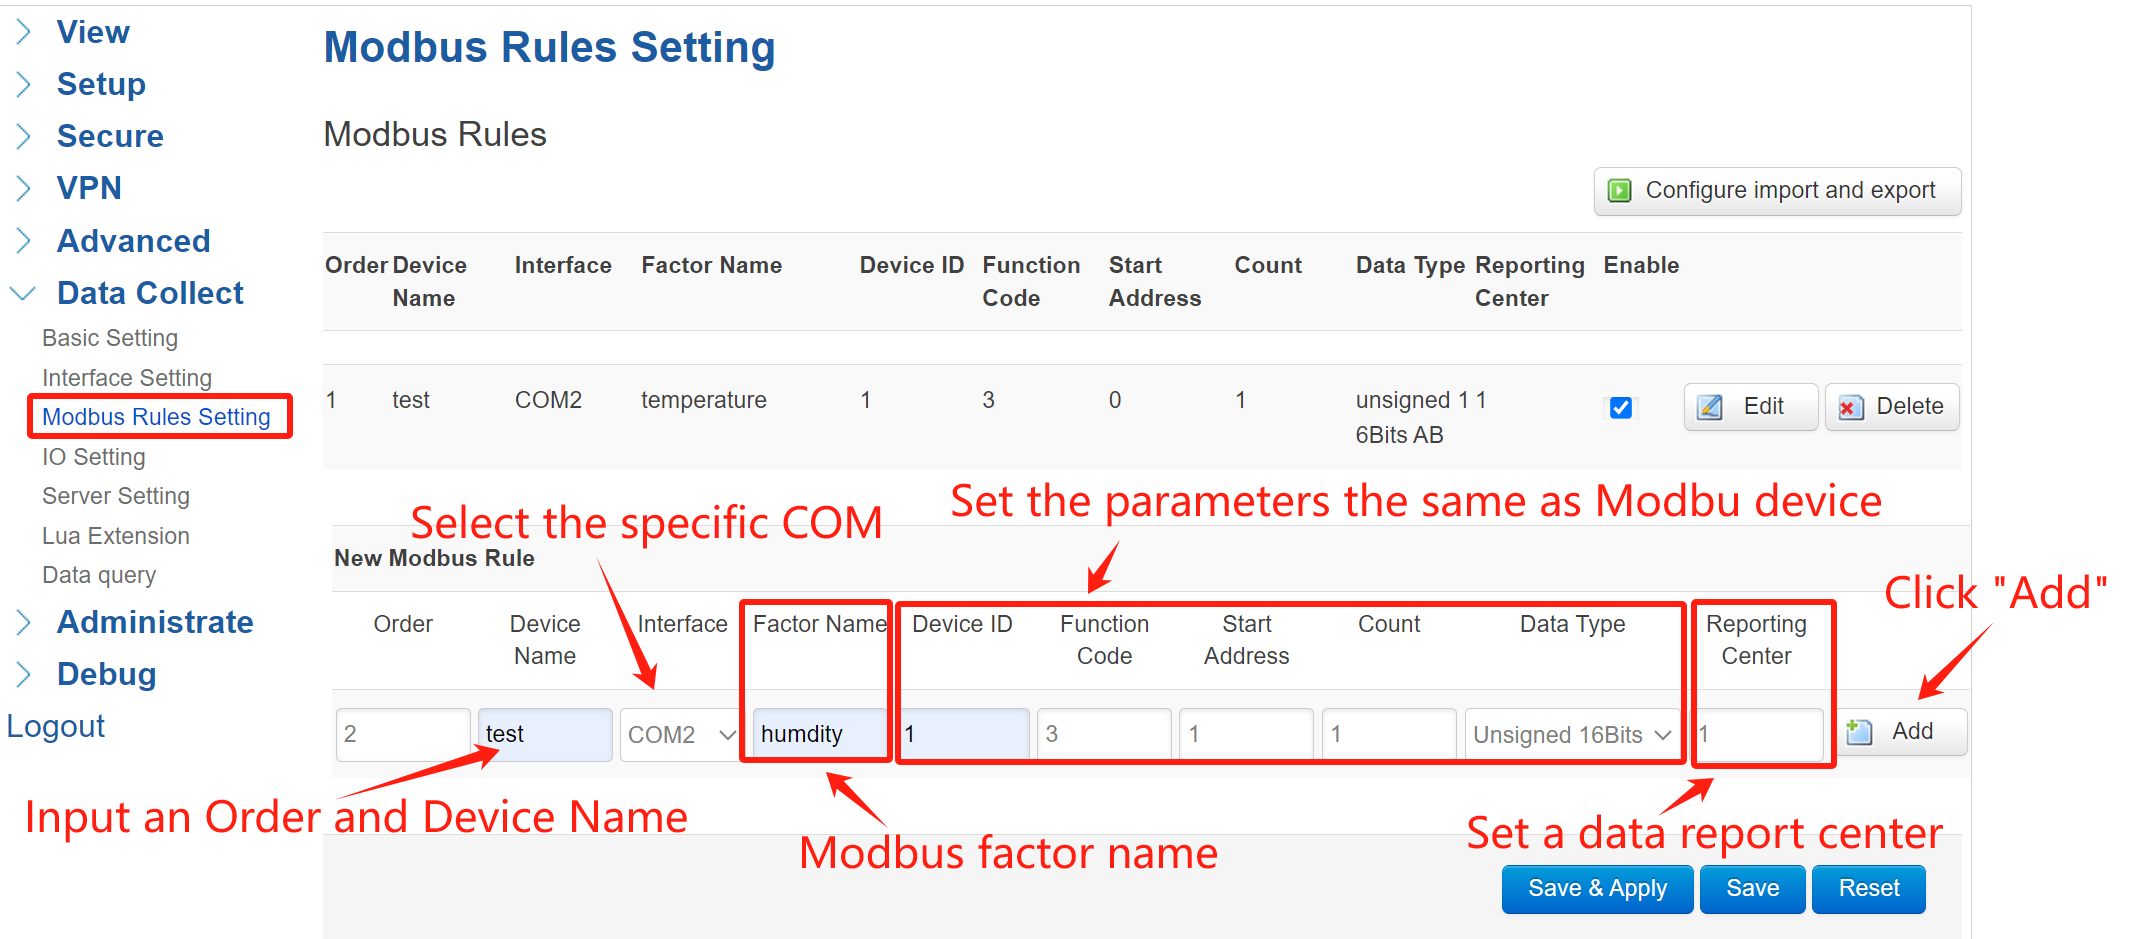This screenshot has height=939, width=2133.
Task: Collapse the Data Collect section
Action: pyautogui.click(x=23, y=293)
